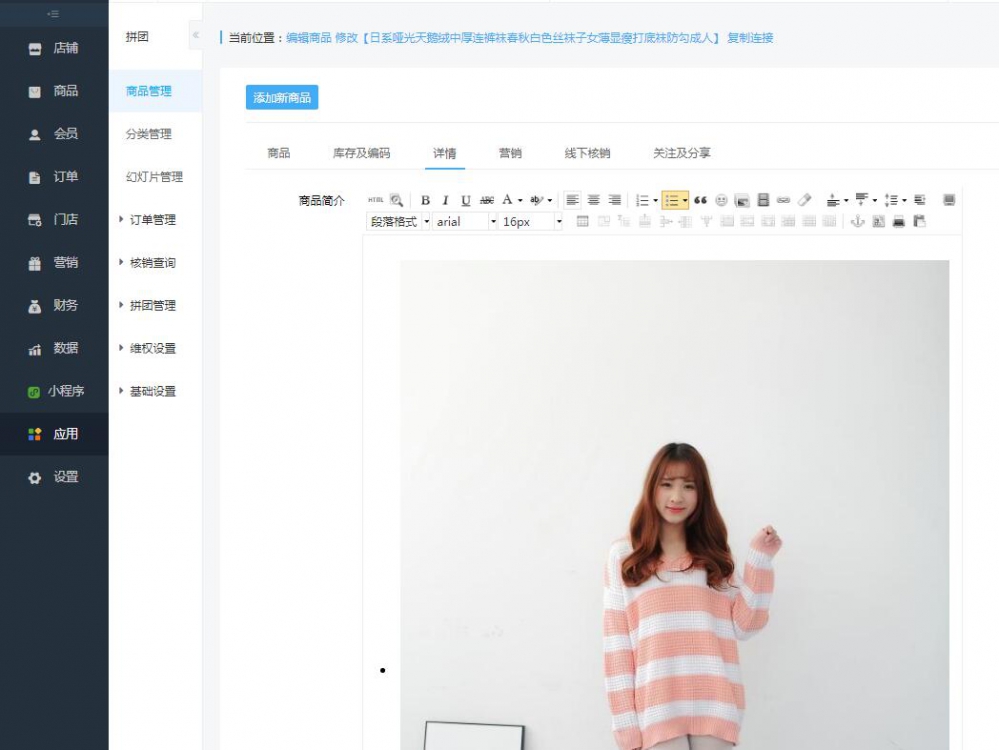Open 商品管理 in submenu

155,91
